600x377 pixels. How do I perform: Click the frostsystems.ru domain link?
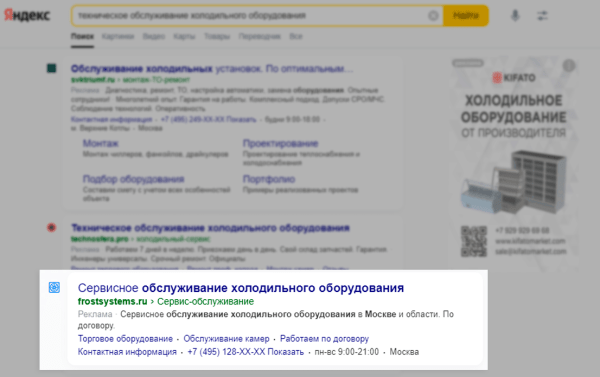pyautogui.click(x=112, y=302)
